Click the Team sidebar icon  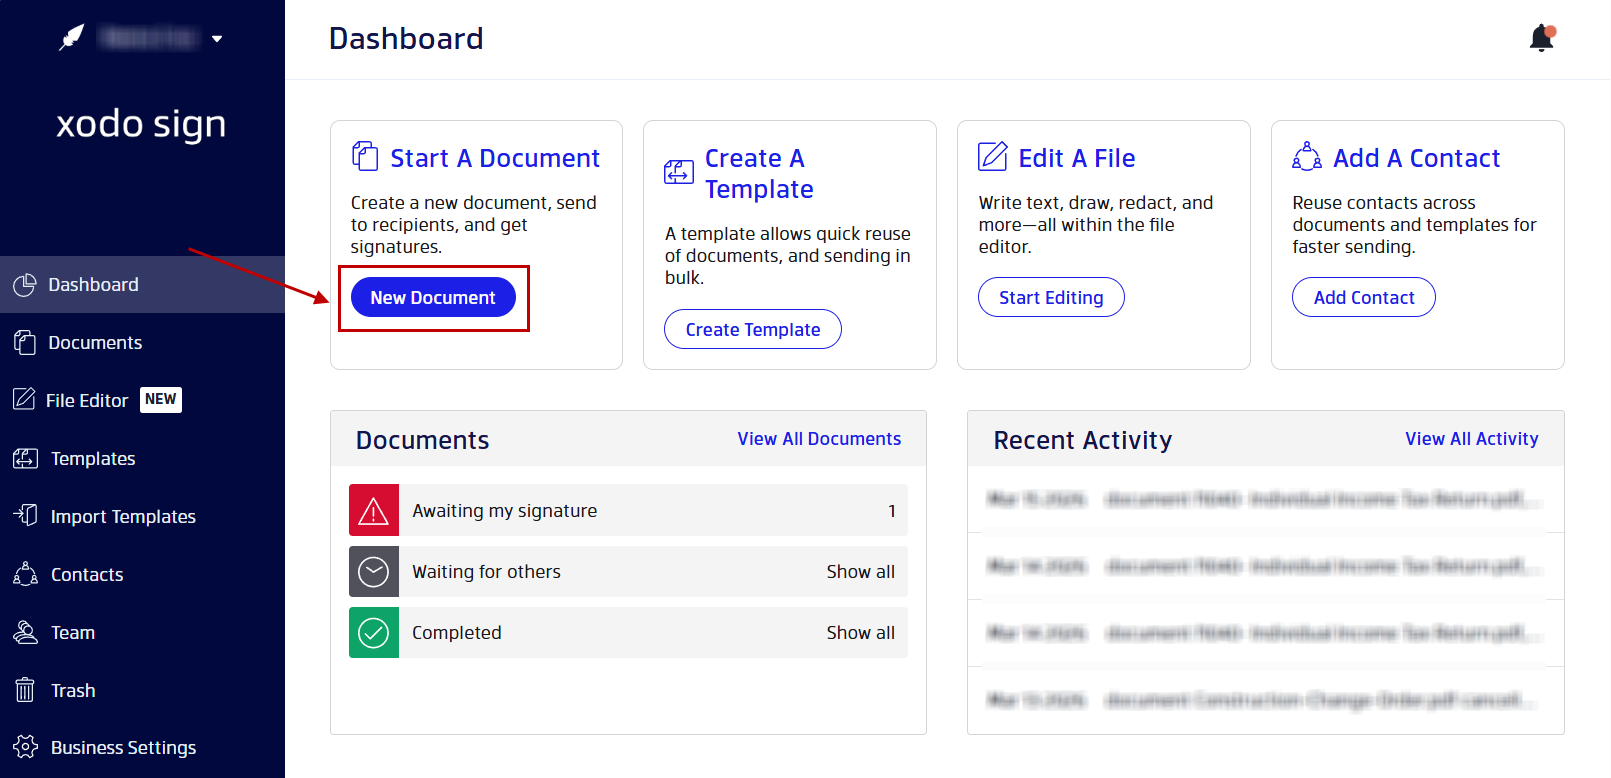(25, 632)
